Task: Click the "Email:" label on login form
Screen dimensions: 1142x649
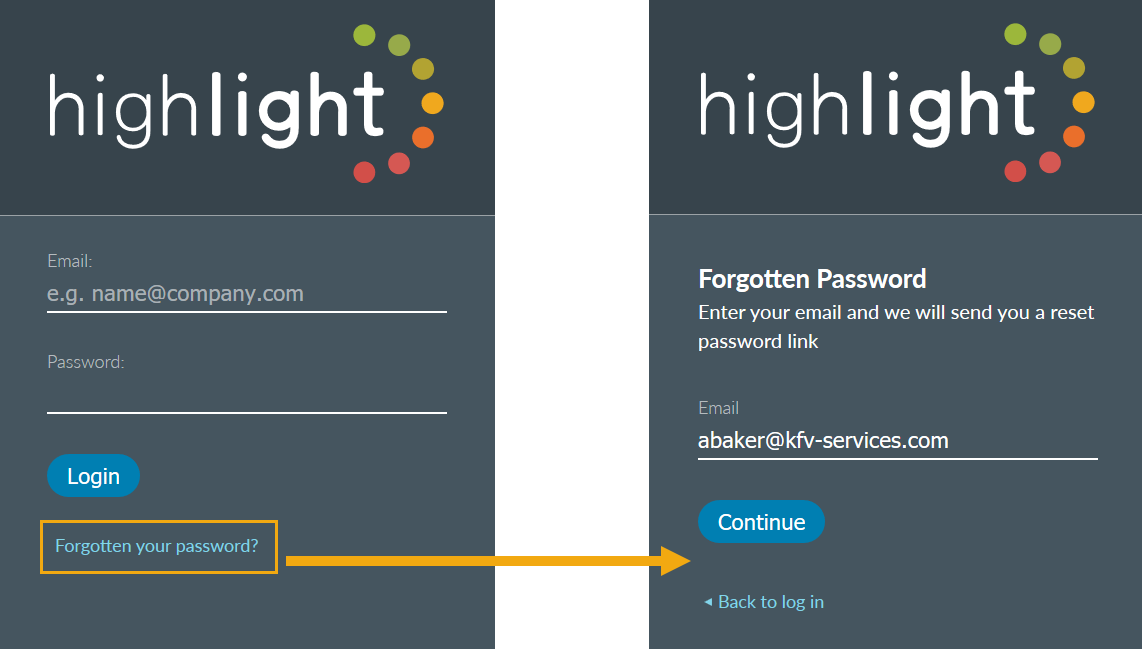Action: 70,261
